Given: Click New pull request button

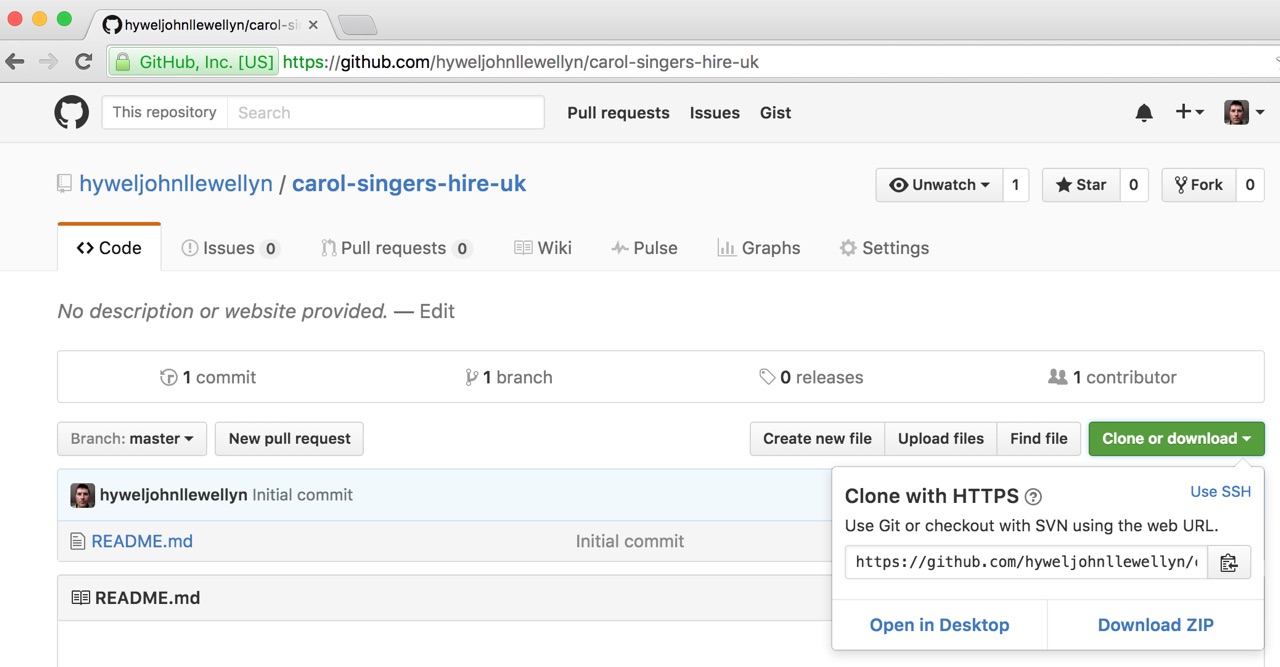Looking at the screenshot, I should [289, 439].
